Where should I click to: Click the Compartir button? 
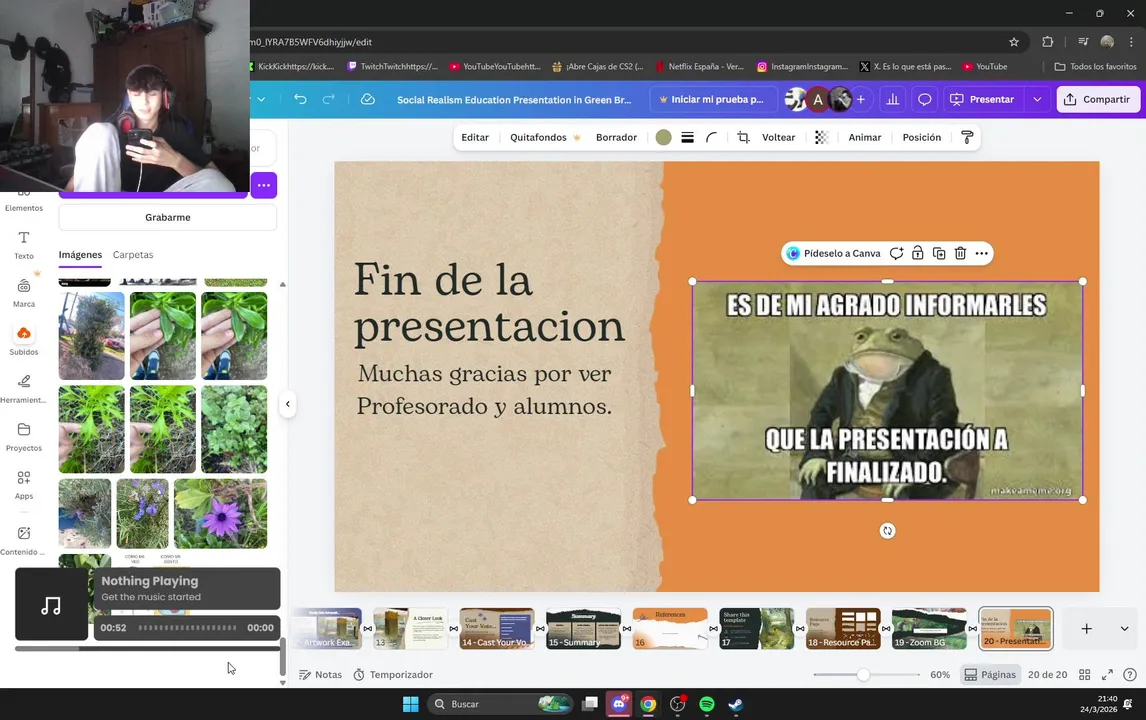(x=1098, y=99)
